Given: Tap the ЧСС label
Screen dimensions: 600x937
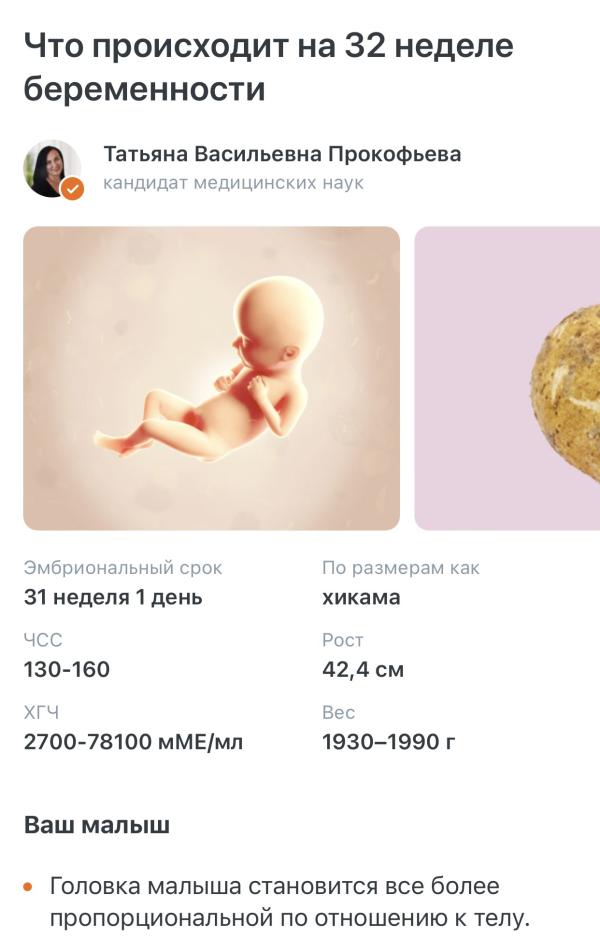Looking at the screenshot, I should [43, 640].
